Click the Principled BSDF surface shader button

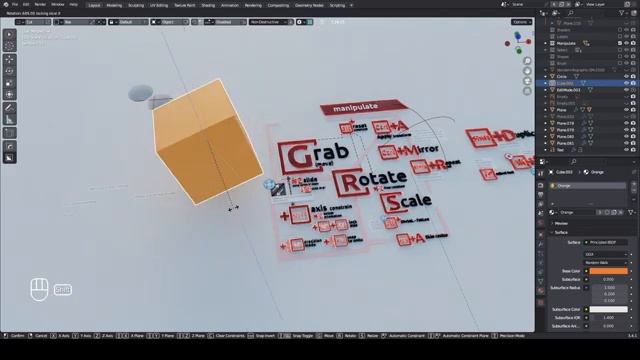[605, 242]
